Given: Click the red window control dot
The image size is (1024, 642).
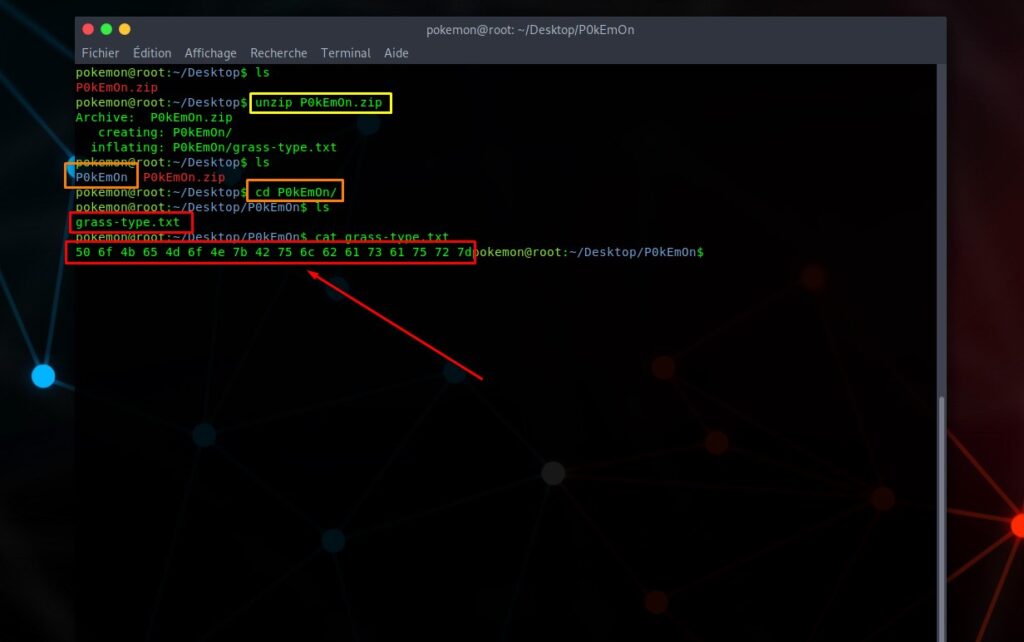Looking at the screenshot, I should coord(89,30).
